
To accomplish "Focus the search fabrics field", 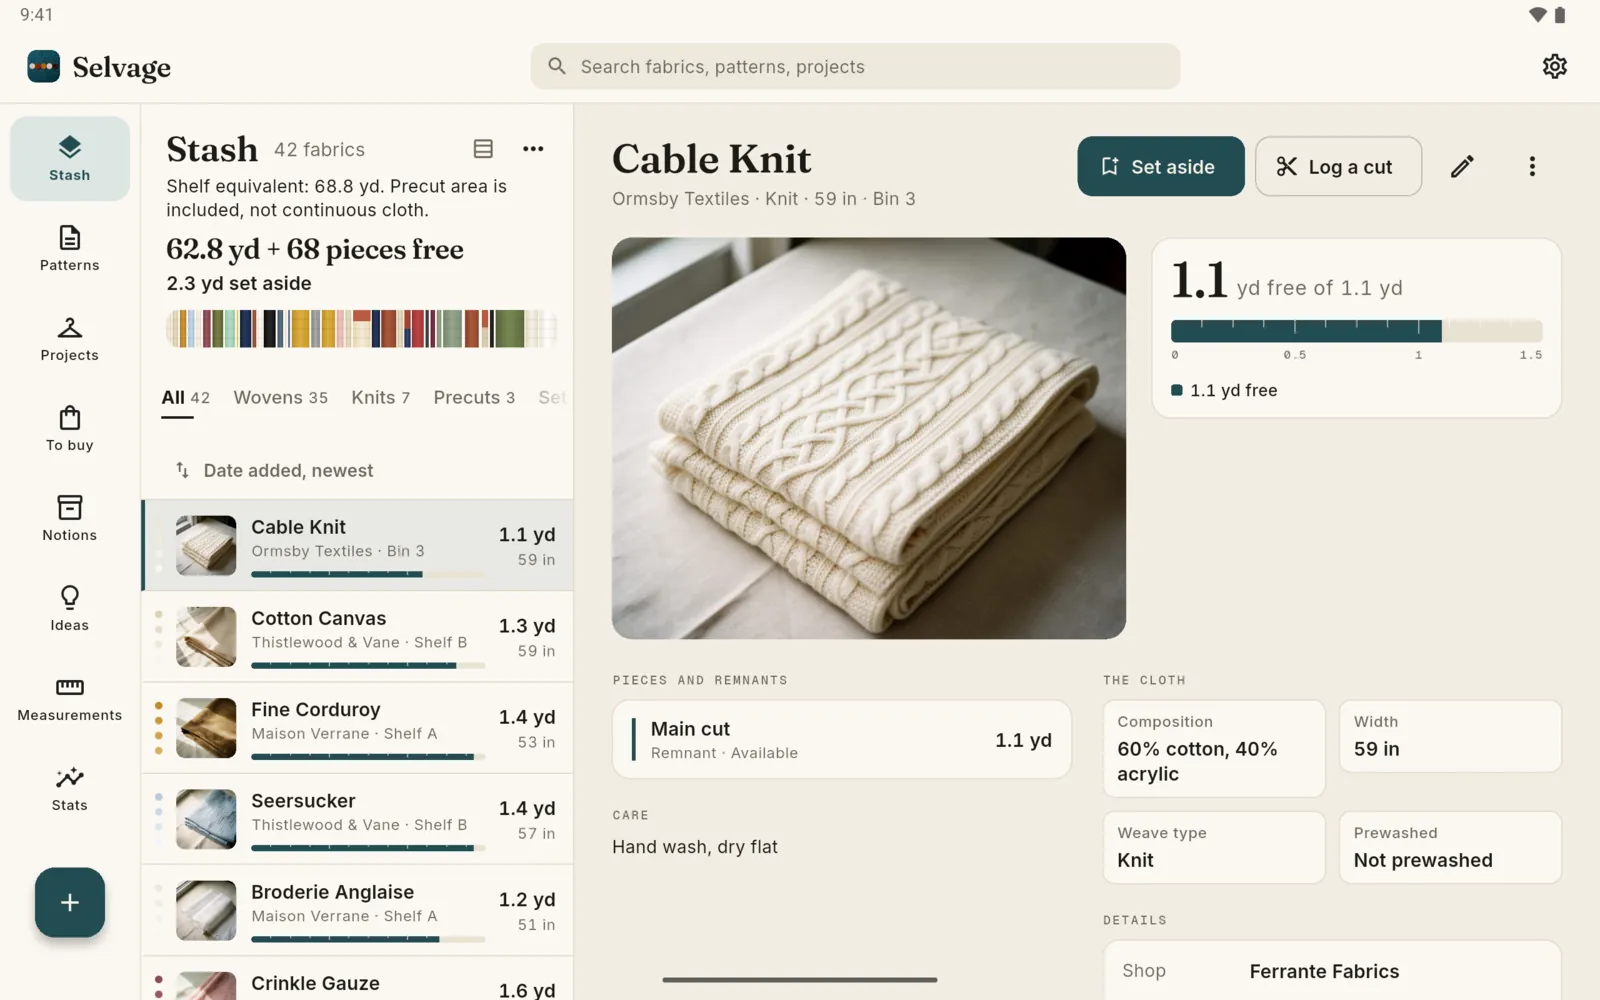I will 855,66.
